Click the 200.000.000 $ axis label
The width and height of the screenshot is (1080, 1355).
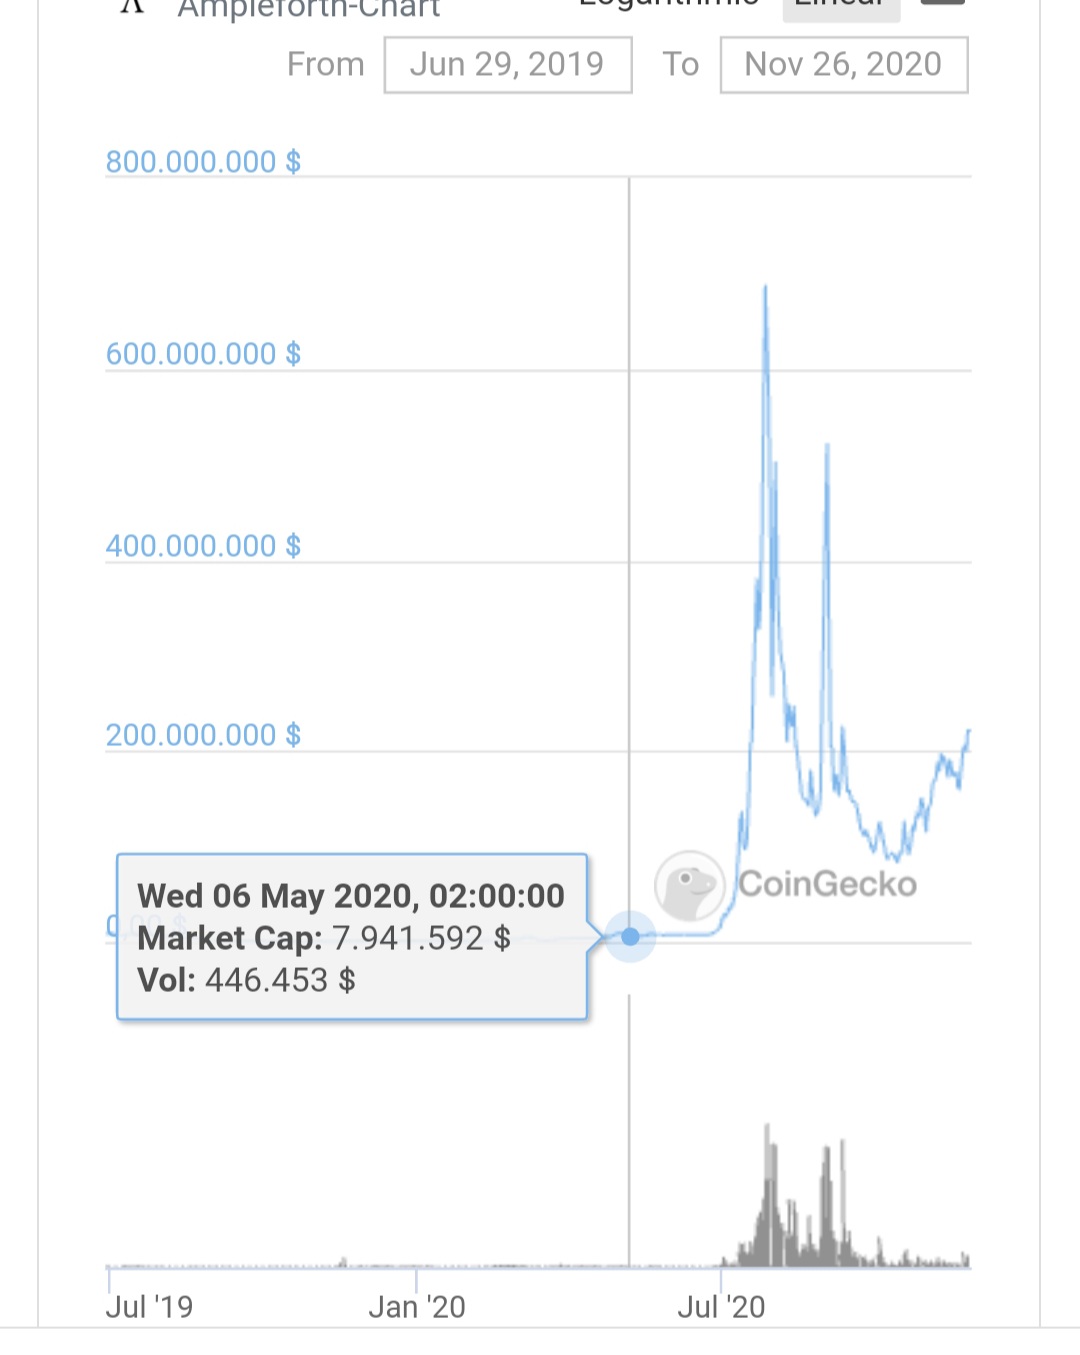click(x=203, y=735)
